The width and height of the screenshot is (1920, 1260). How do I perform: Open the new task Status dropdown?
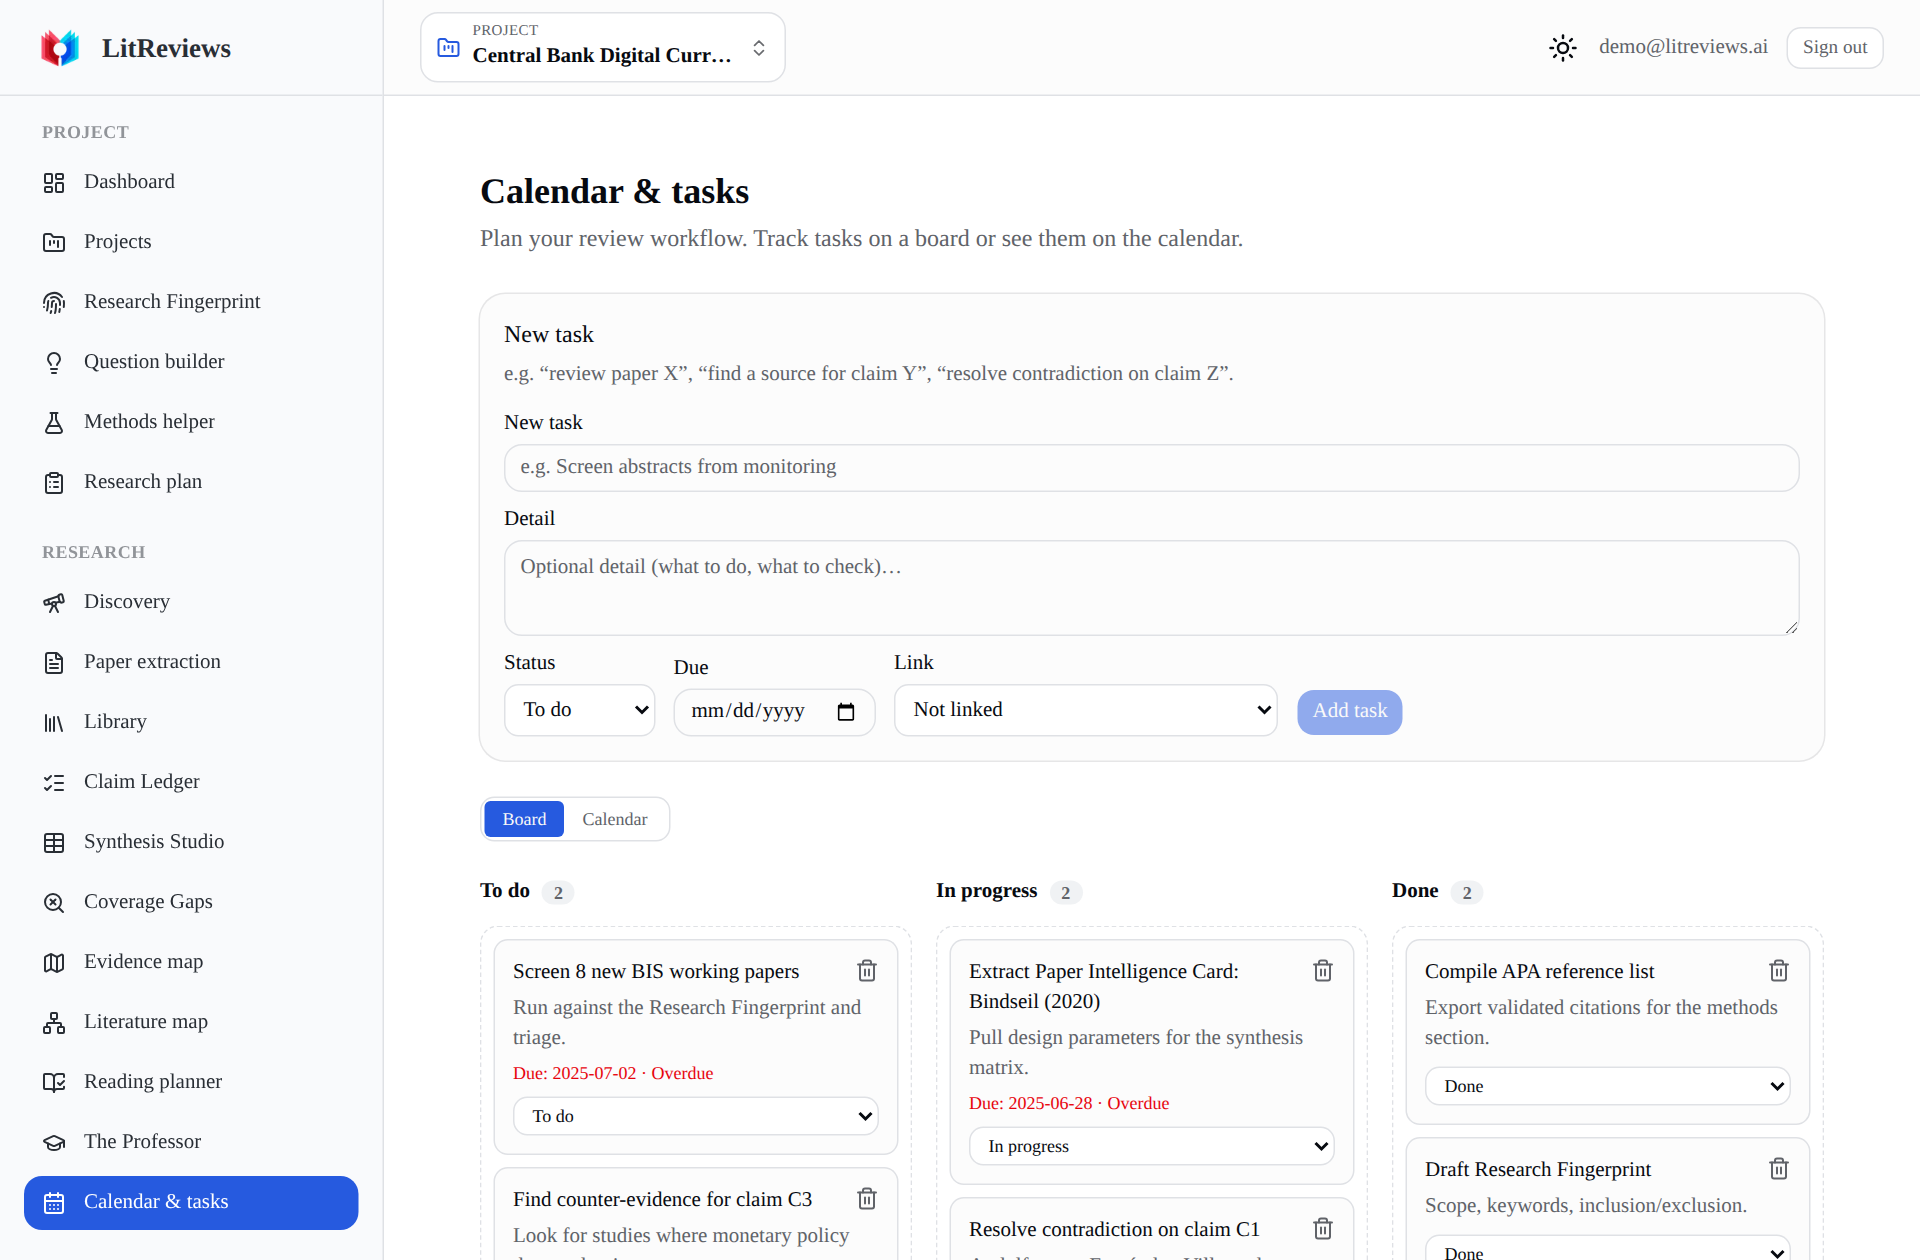(579, 710)
